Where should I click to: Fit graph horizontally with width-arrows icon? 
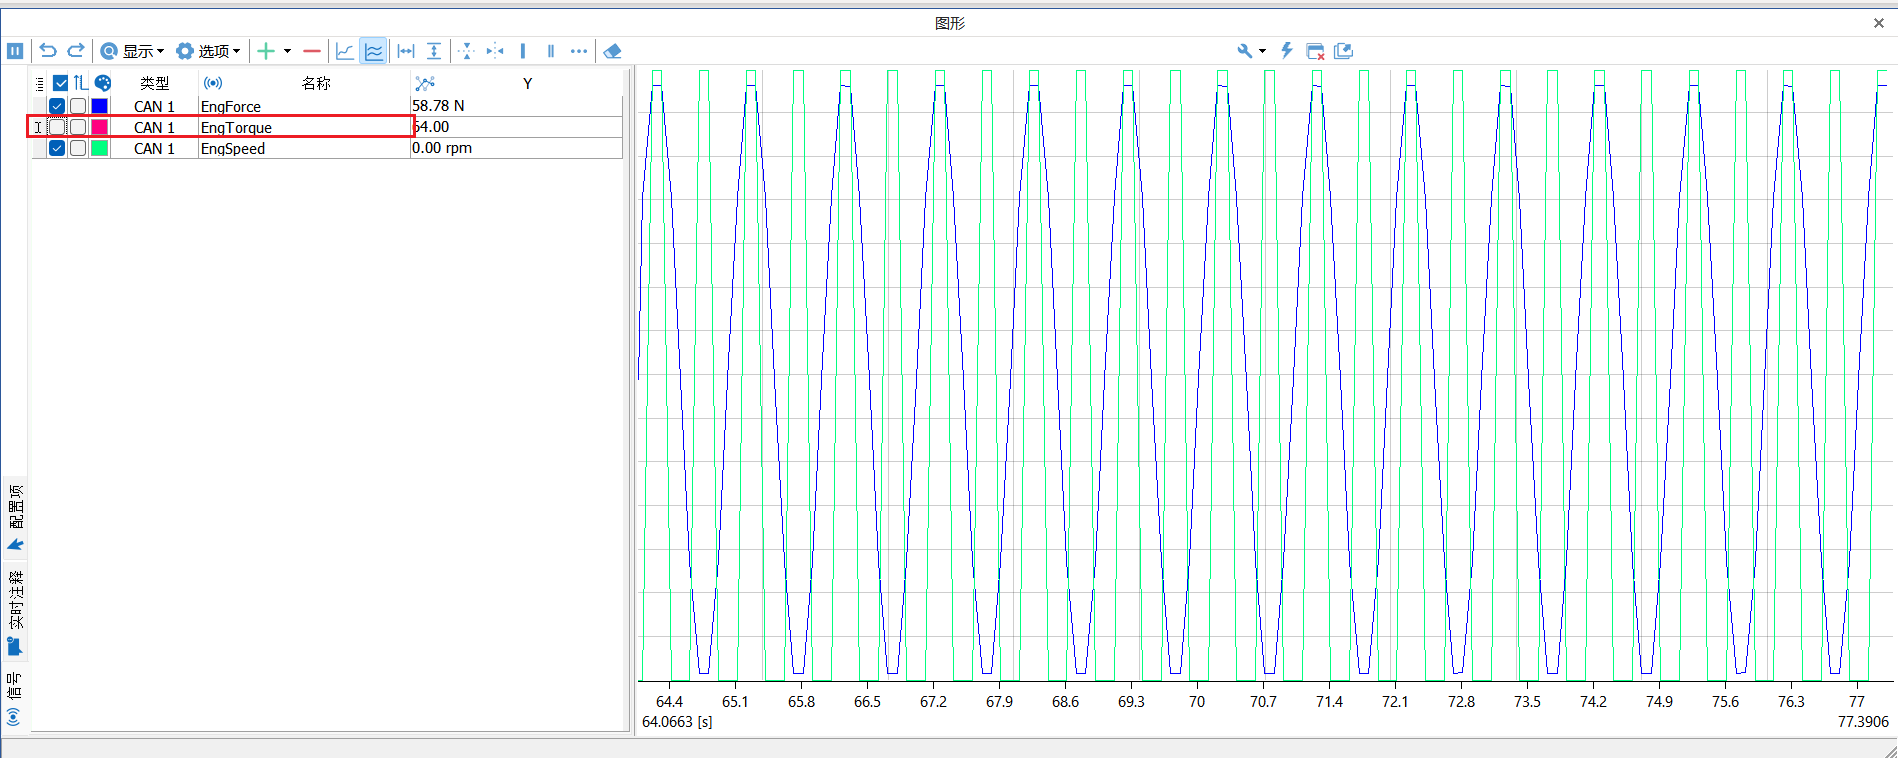point(406,51)
